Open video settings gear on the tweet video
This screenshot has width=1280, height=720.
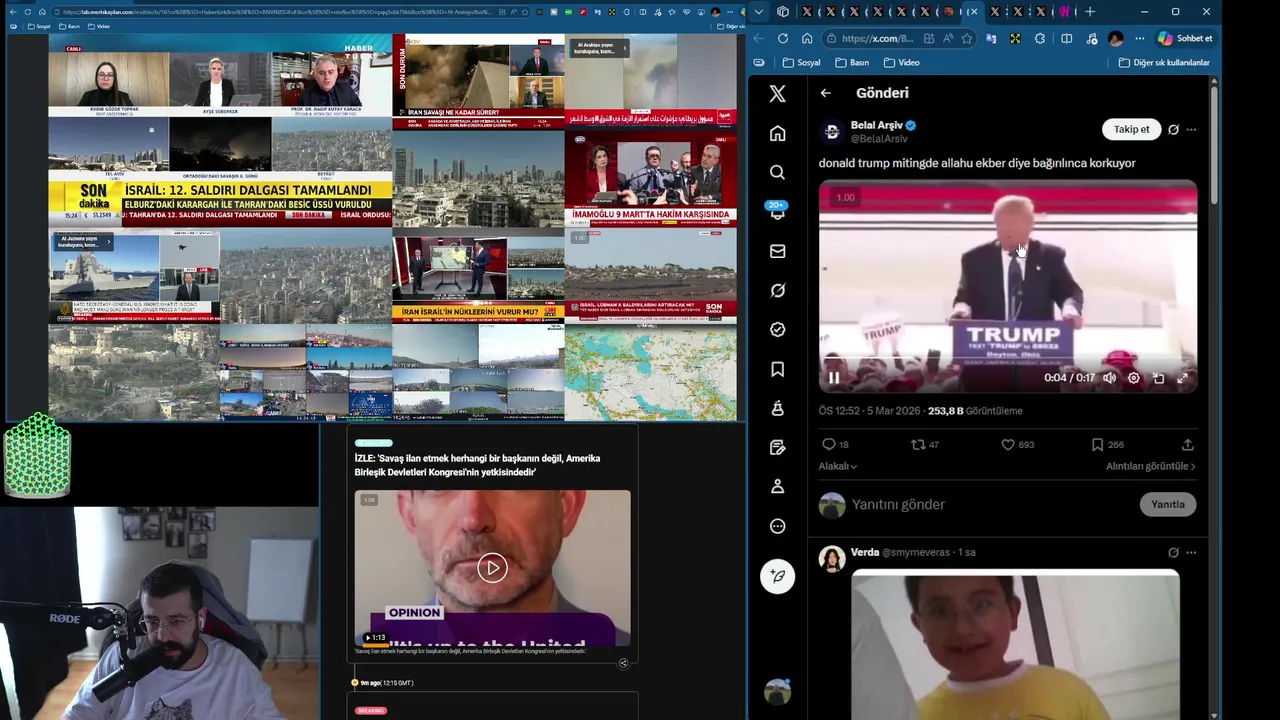pos(1133,378)
